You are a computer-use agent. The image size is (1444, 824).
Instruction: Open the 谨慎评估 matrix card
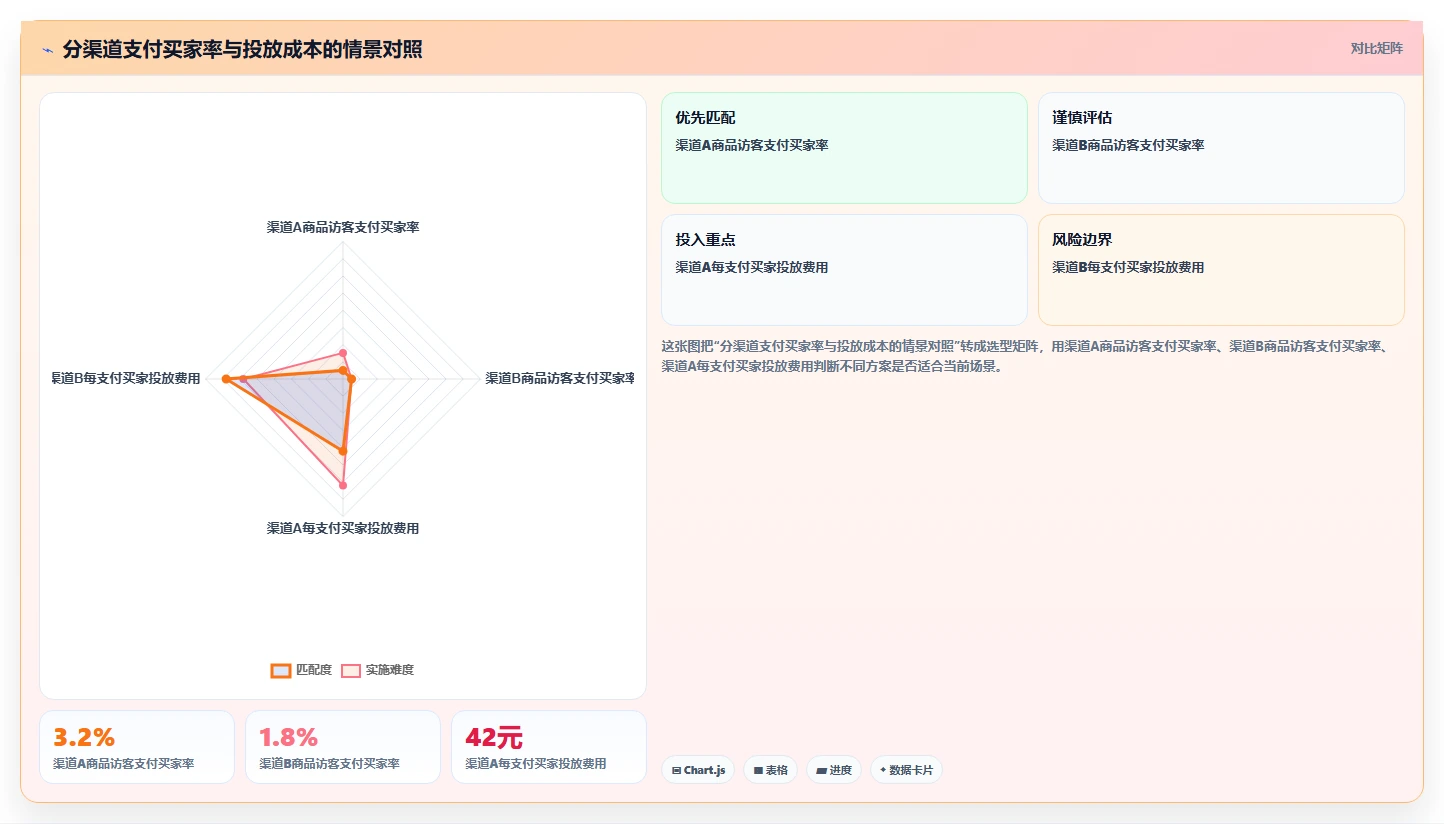[1221, 148]
